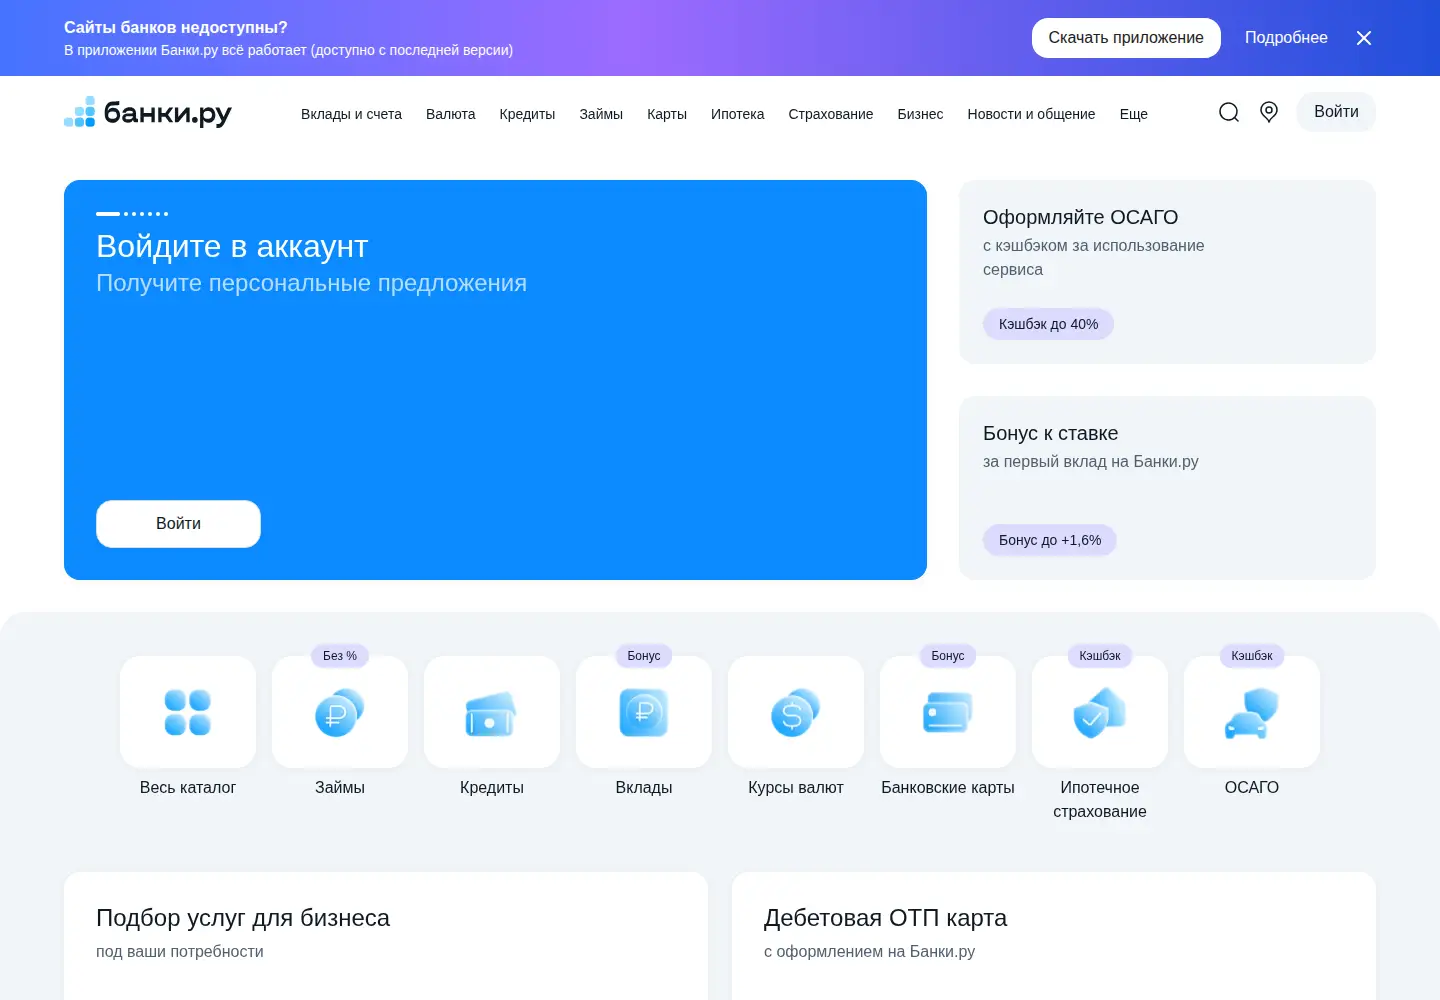This screenshot has width=1440, height=1000.
Task: Open Новости и общение menu
Action: tap(1031, 114)
